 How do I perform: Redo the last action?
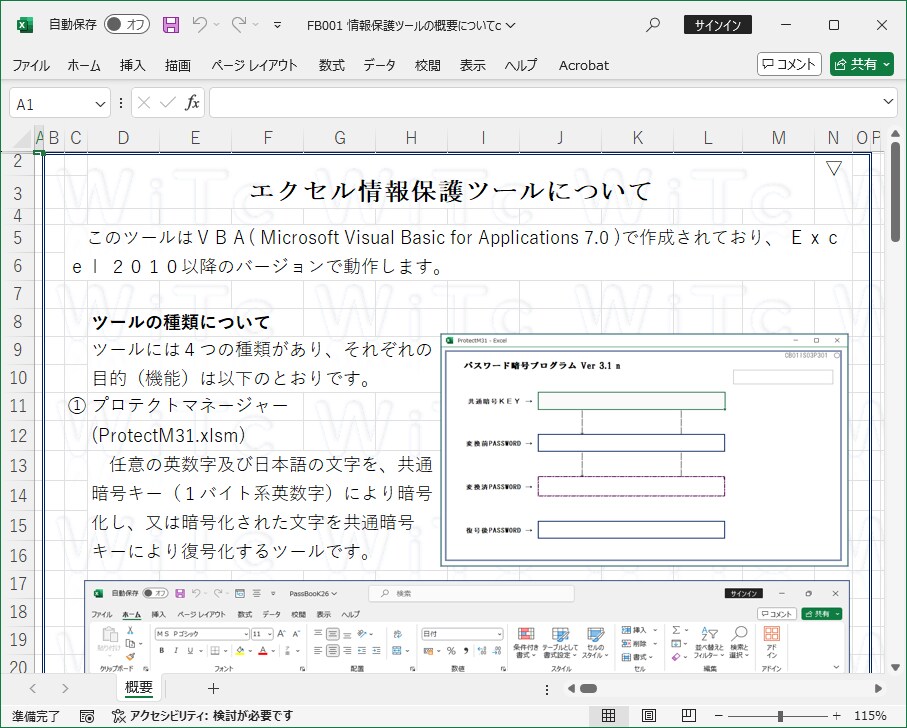coord(238,24)
